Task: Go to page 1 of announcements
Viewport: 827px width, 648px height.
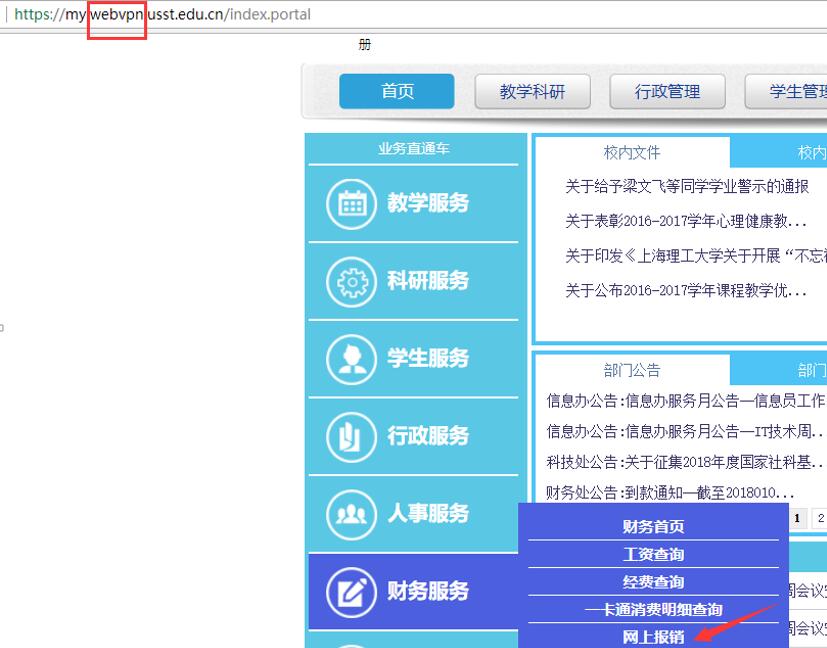Action: [798, 518]
